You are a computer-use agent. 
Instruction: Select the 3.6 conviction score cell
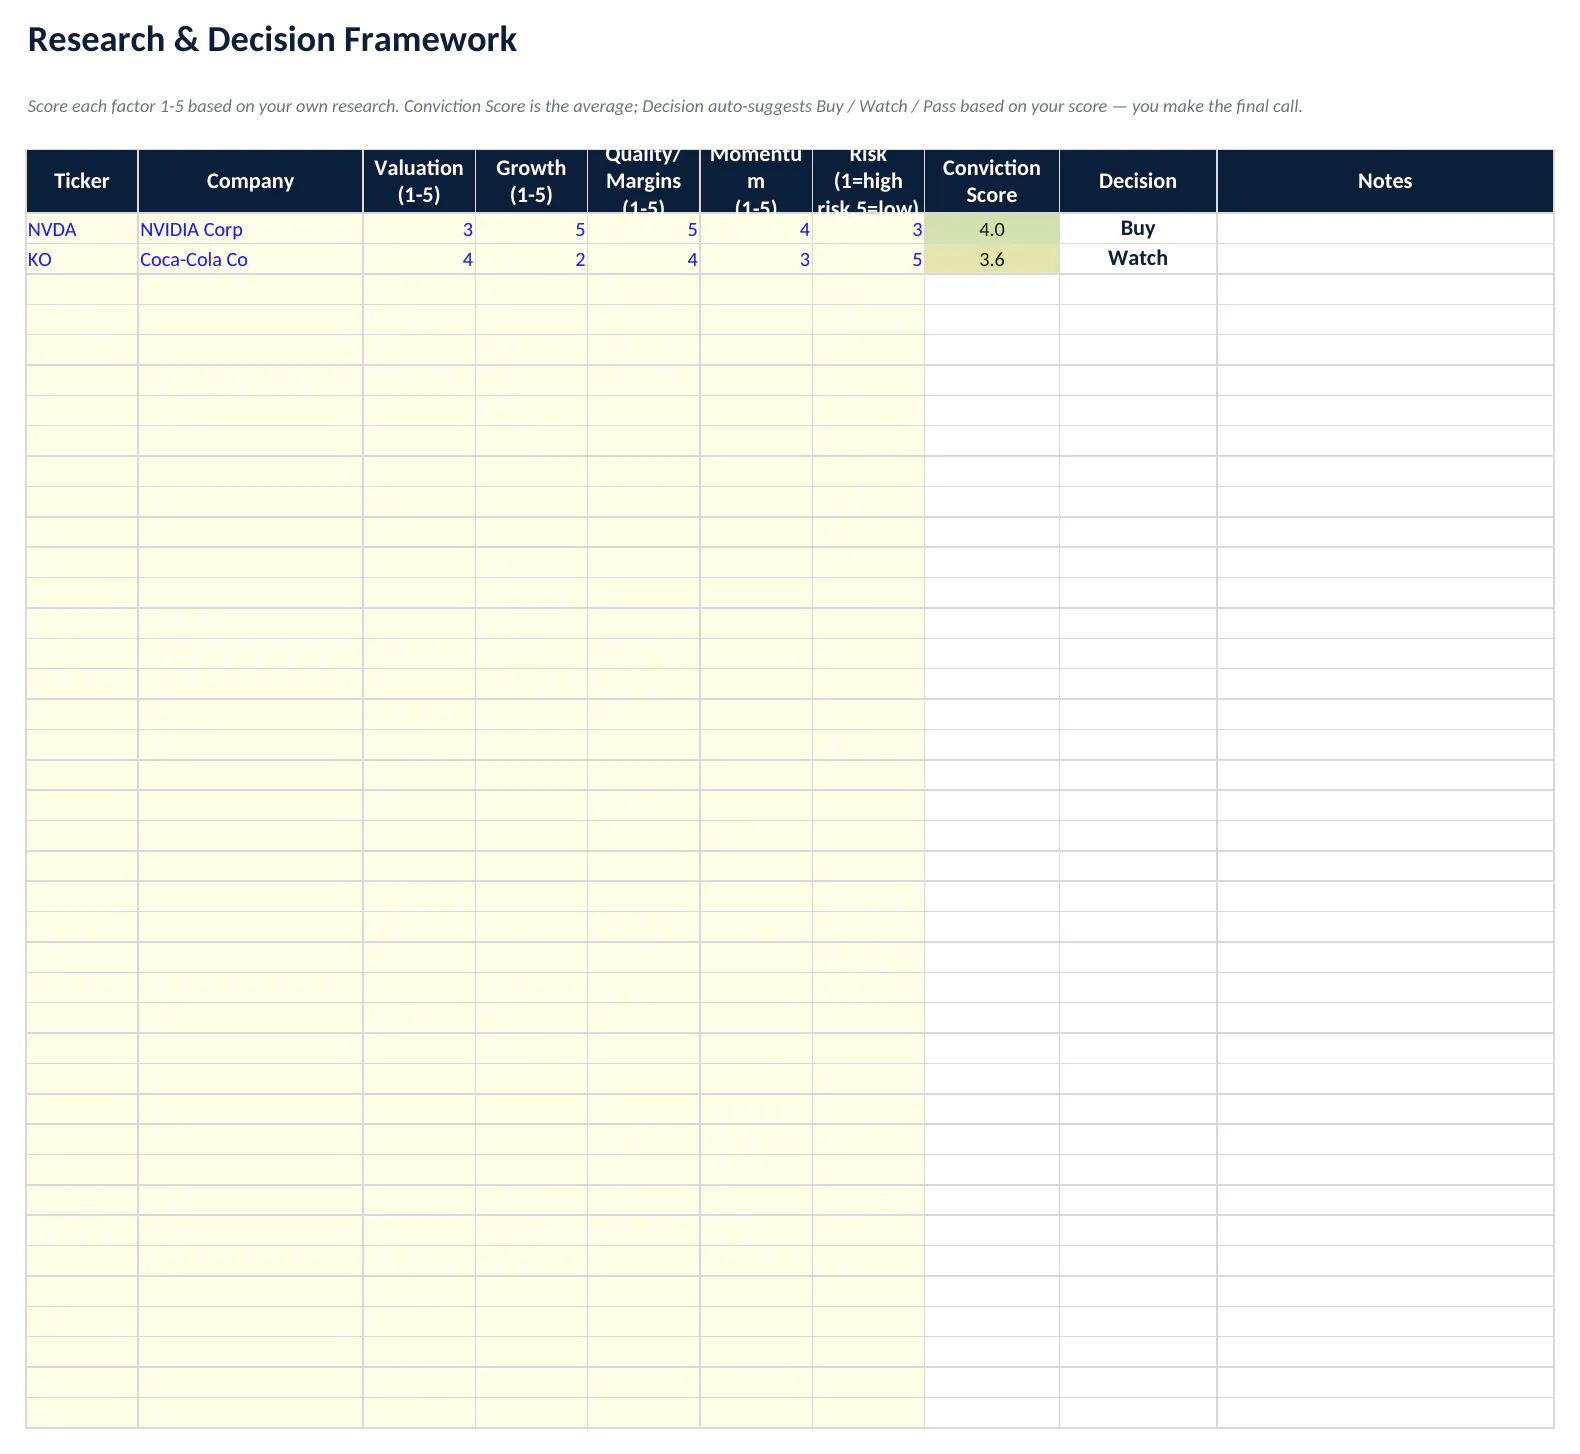tap(992, 259)
